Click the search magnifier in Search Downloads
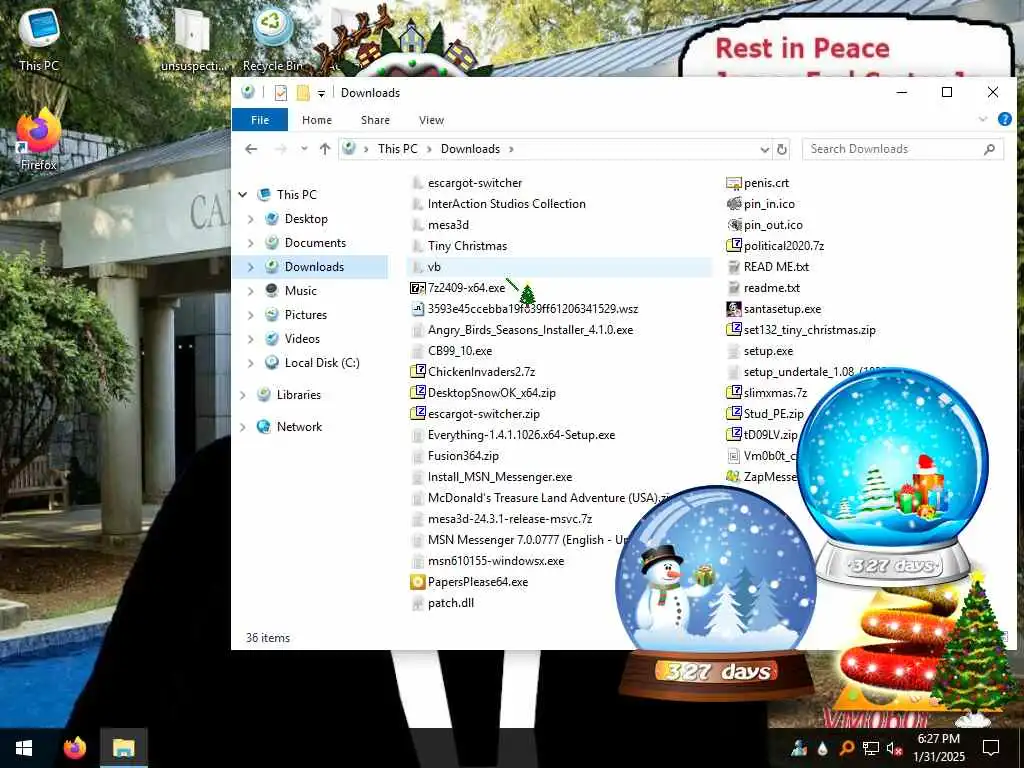 click(x=989, y=149)
